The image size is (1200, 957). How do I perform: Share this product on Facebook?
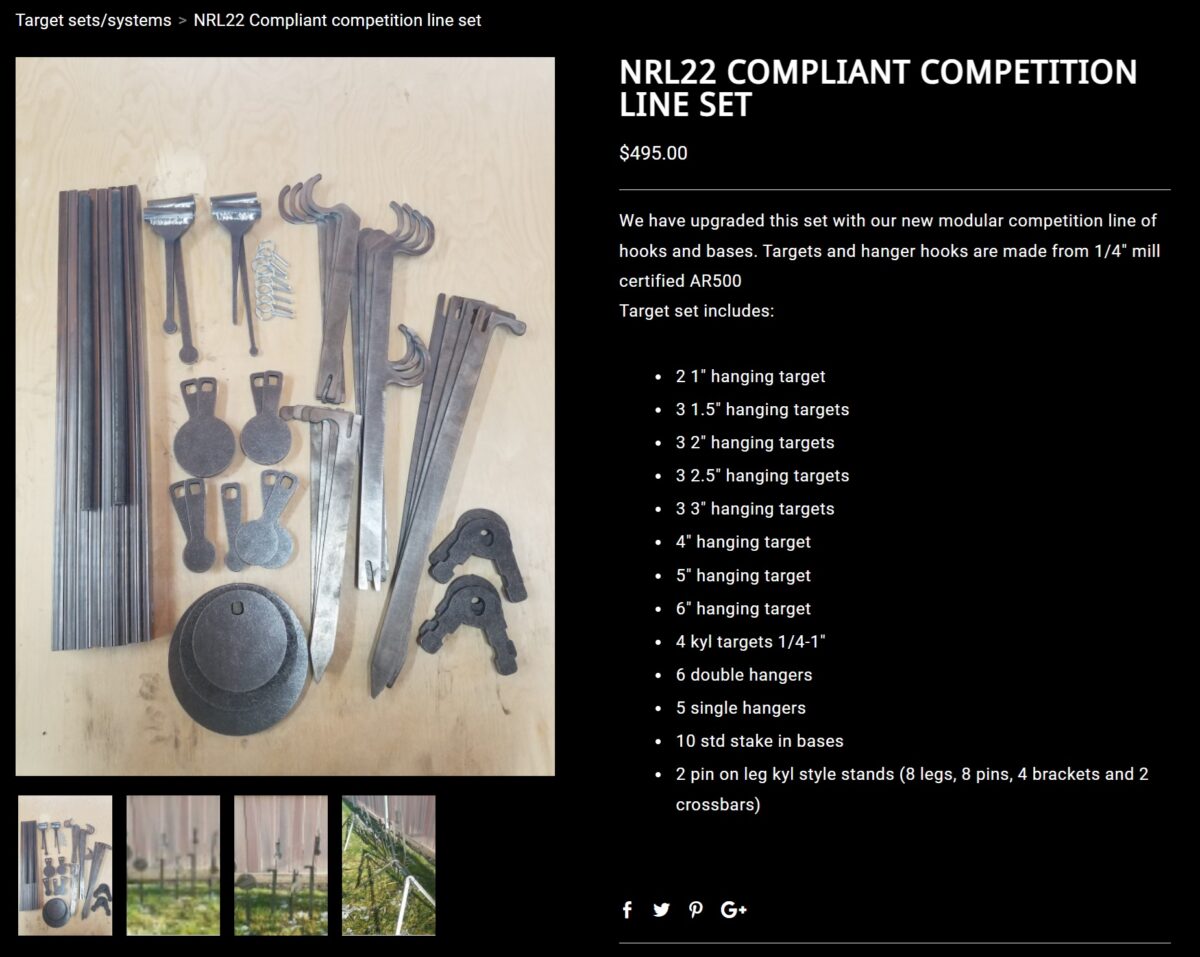(x=627, y=909)
